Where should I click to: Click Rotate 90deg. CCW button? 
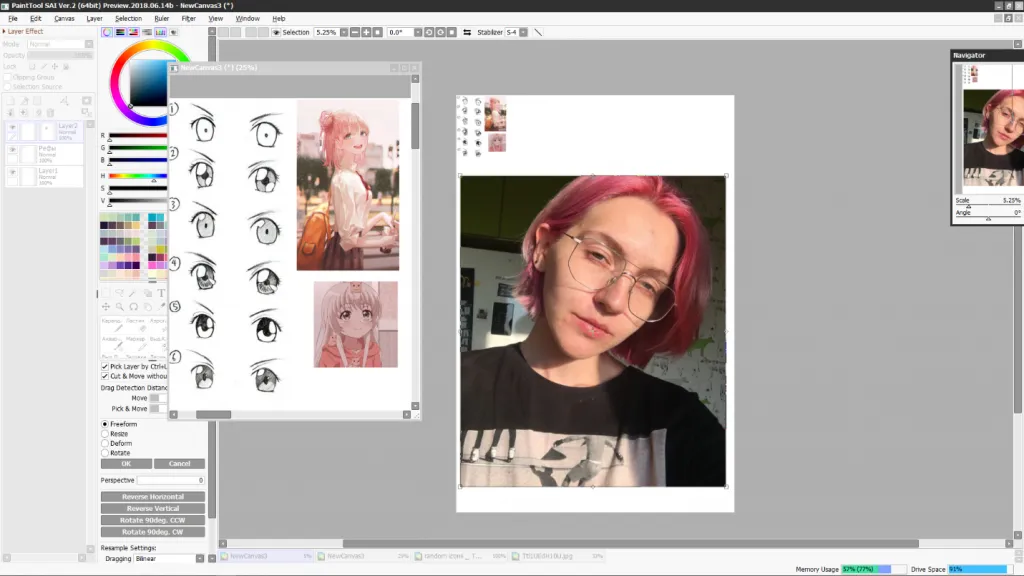[x=153, y=520]
